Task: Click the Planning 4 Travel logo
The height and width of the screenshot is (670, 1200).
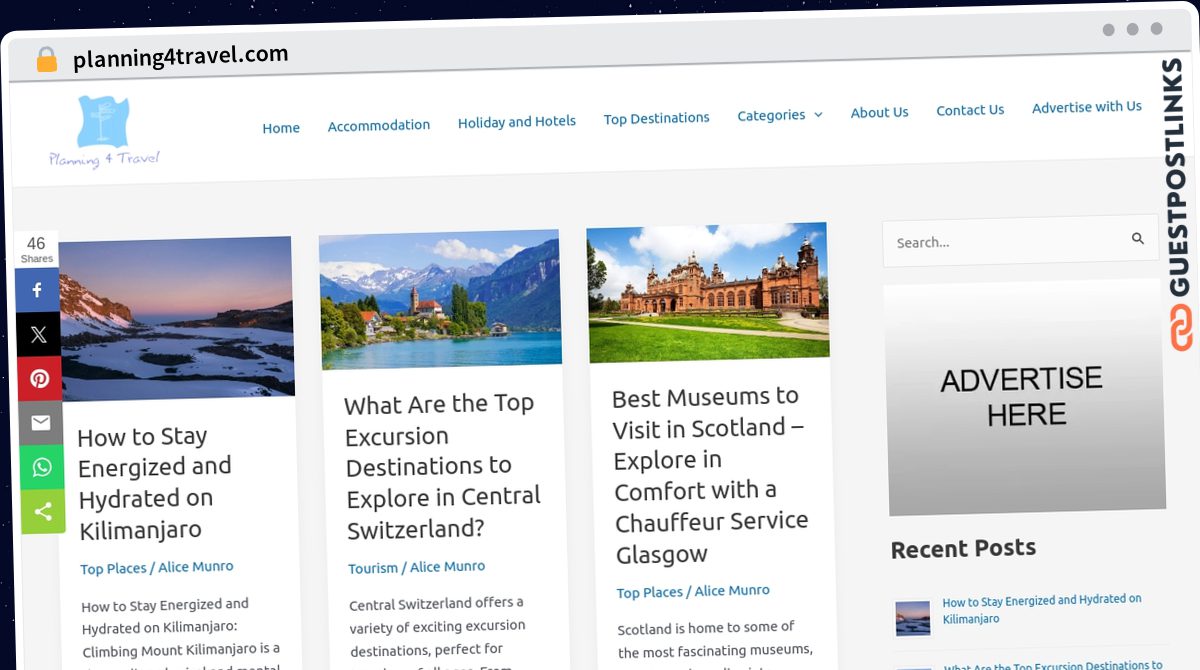Action: 105,131
